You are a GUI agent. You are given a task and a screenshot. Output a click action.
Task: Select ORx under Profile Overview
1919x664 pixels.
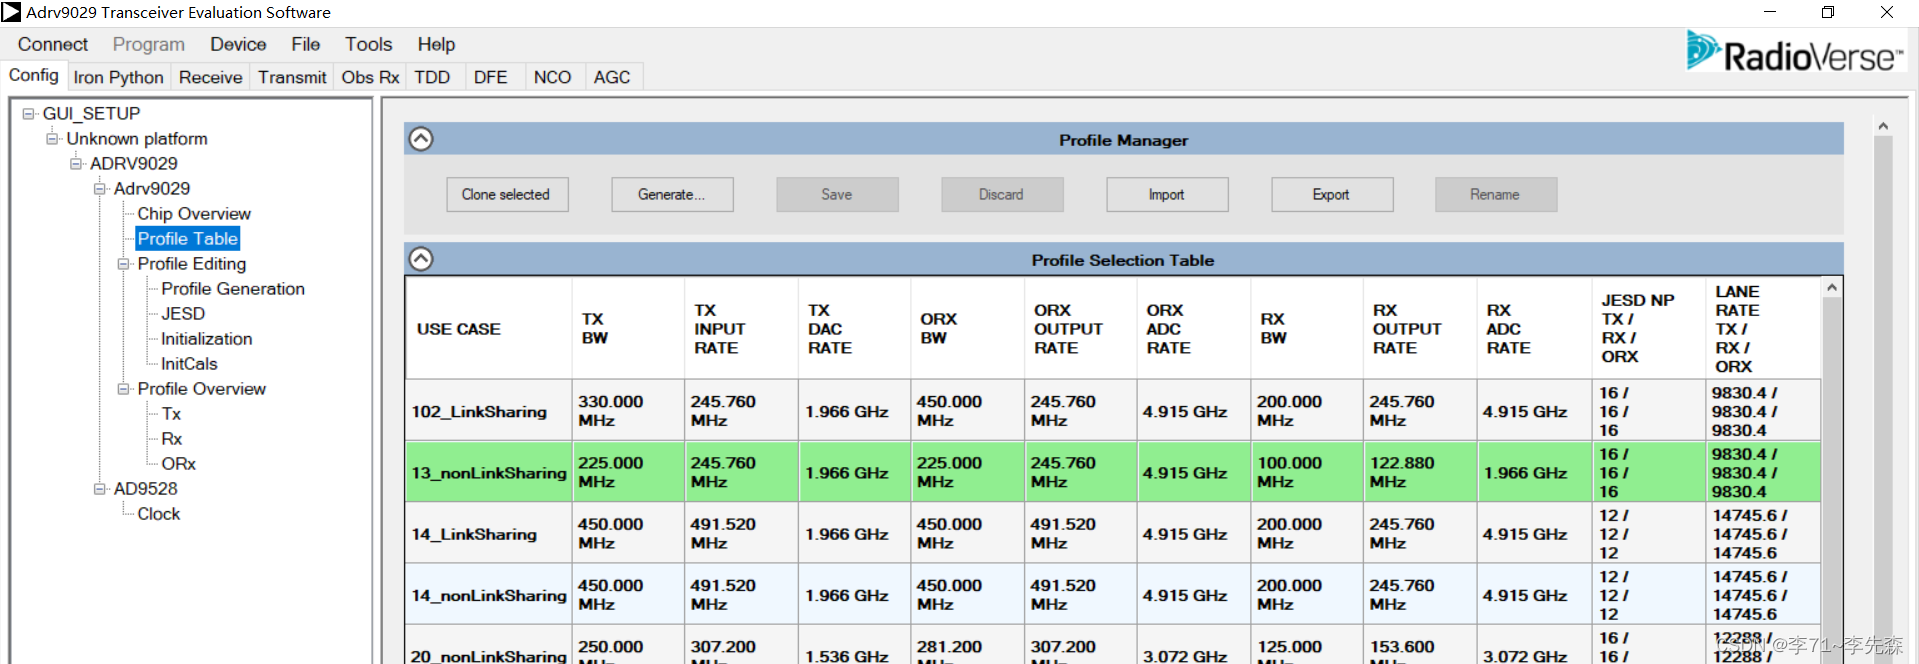179,464
